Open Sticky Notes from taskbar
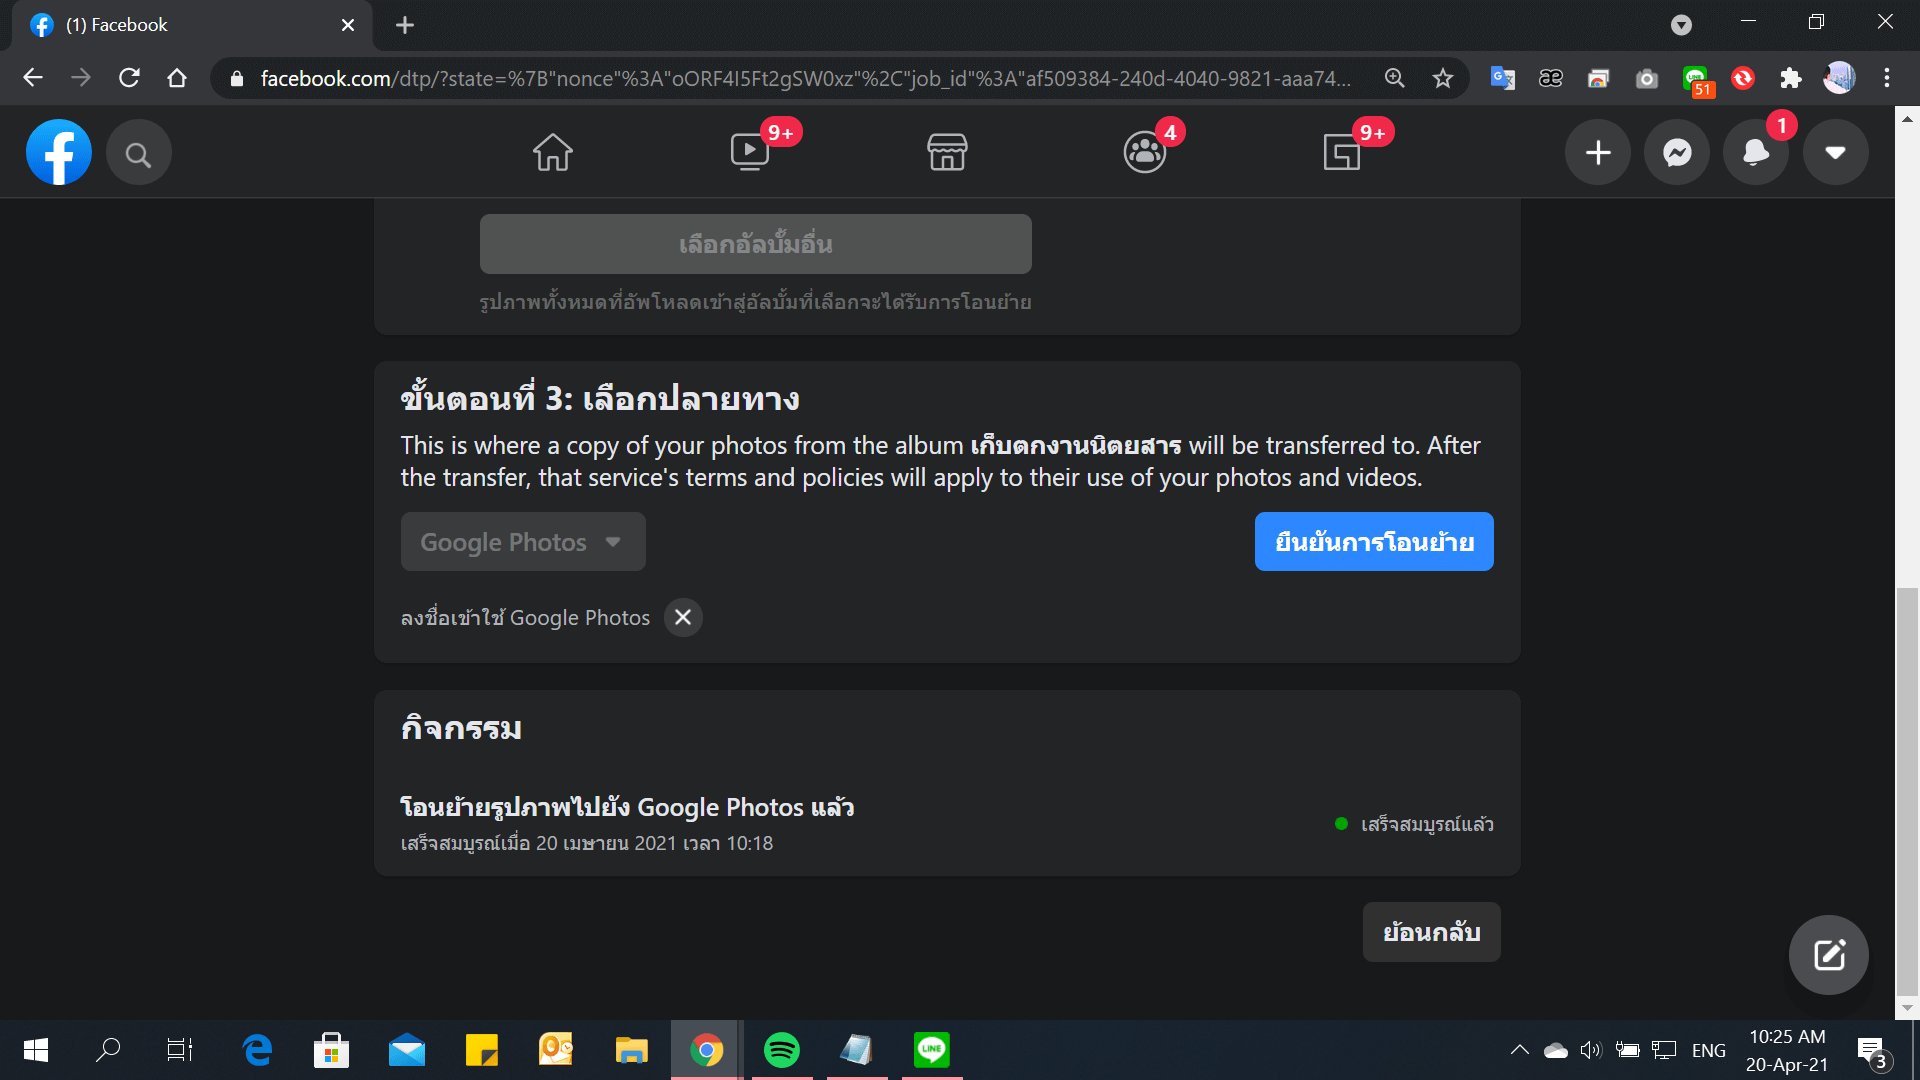 (x=481, y=1050)
